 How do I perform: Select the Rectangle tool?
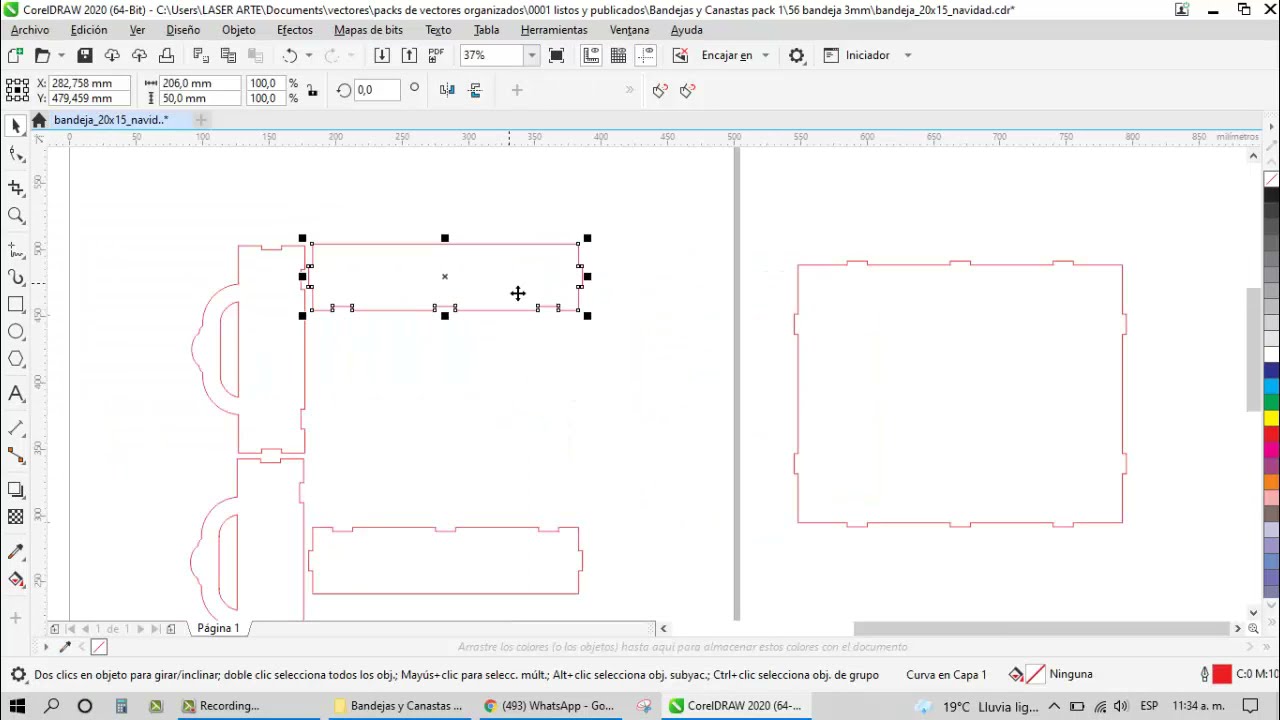point(16,304)
